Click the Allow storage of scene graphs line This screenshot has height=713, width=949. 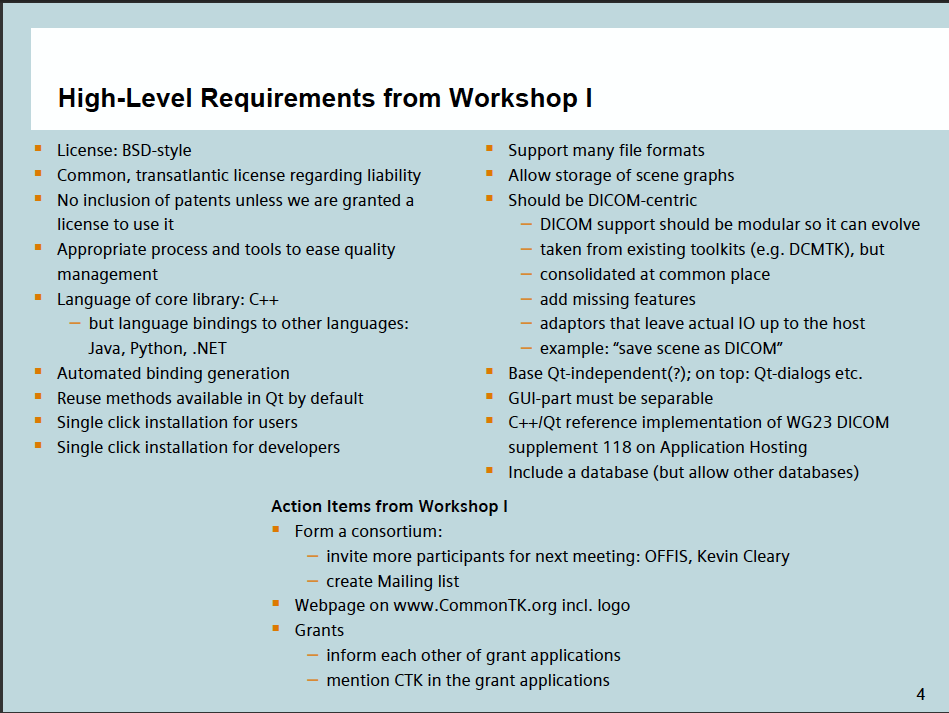(621, 176)
